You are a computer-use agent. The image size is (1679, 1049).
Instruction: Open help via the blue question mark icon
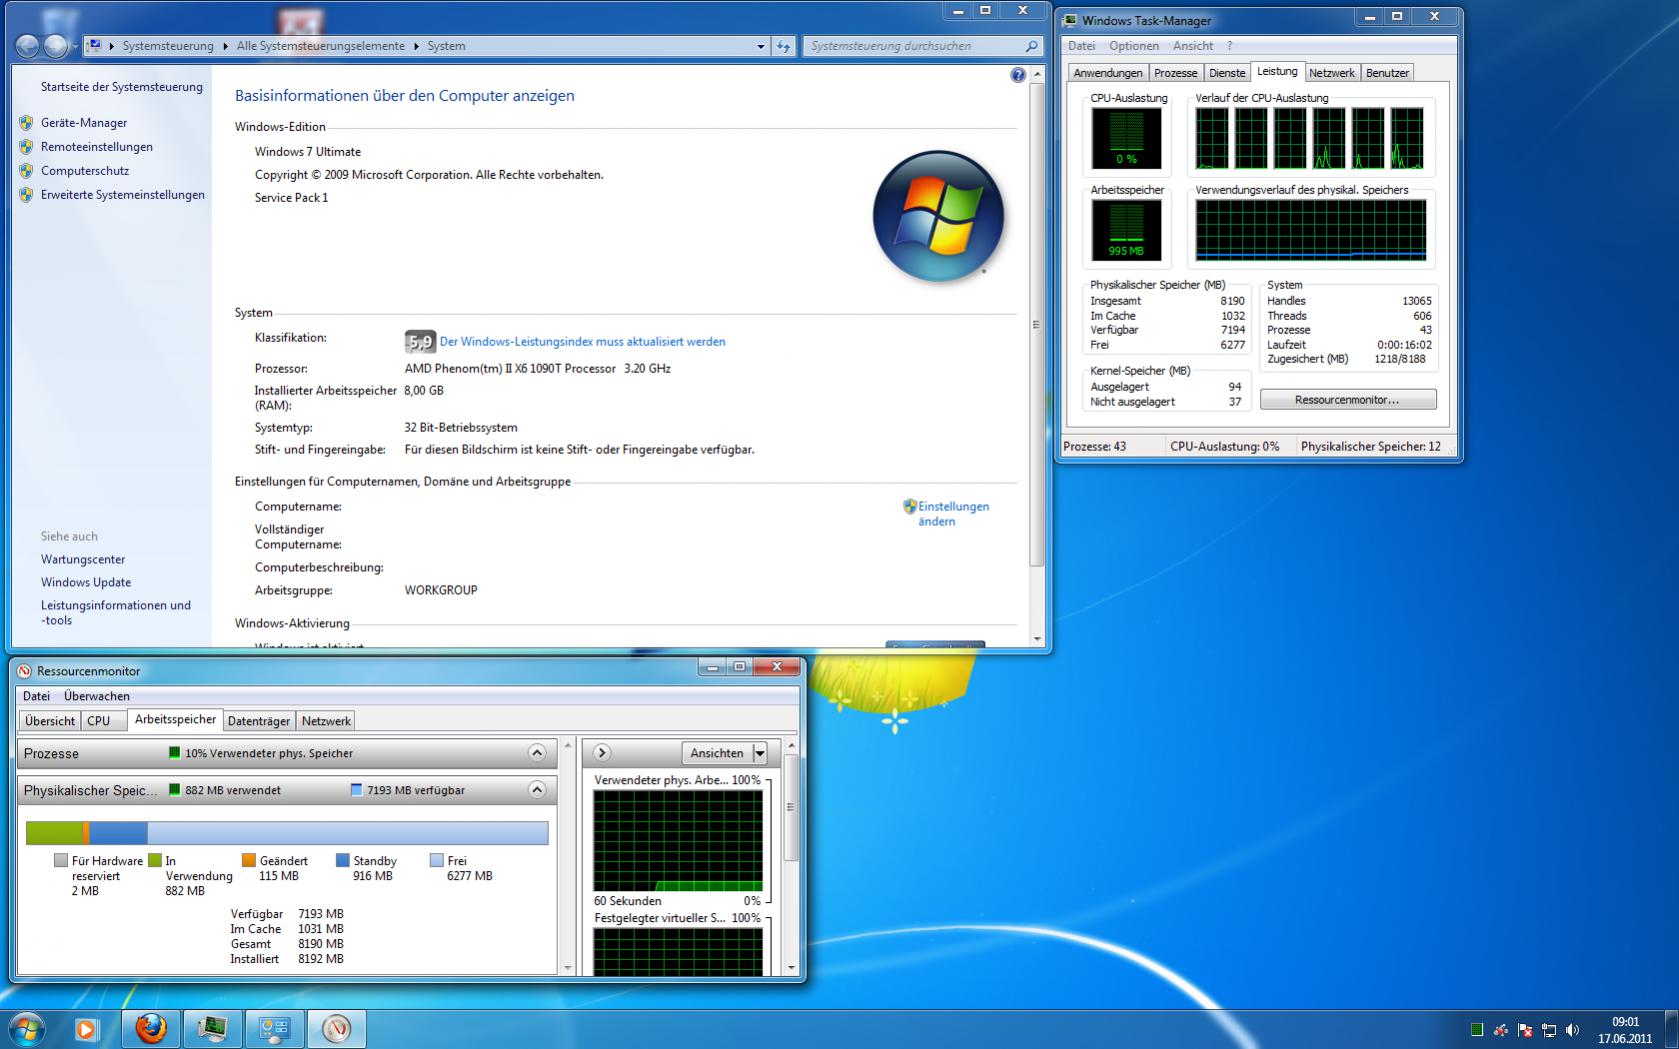pyautogui.click(x=1018, y=75)
